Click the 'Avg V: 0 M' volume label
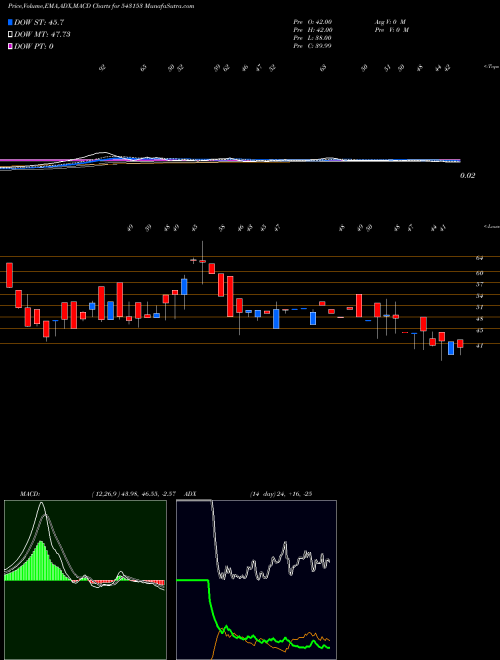This screenshot has width=500, height=660. point(390,22)
